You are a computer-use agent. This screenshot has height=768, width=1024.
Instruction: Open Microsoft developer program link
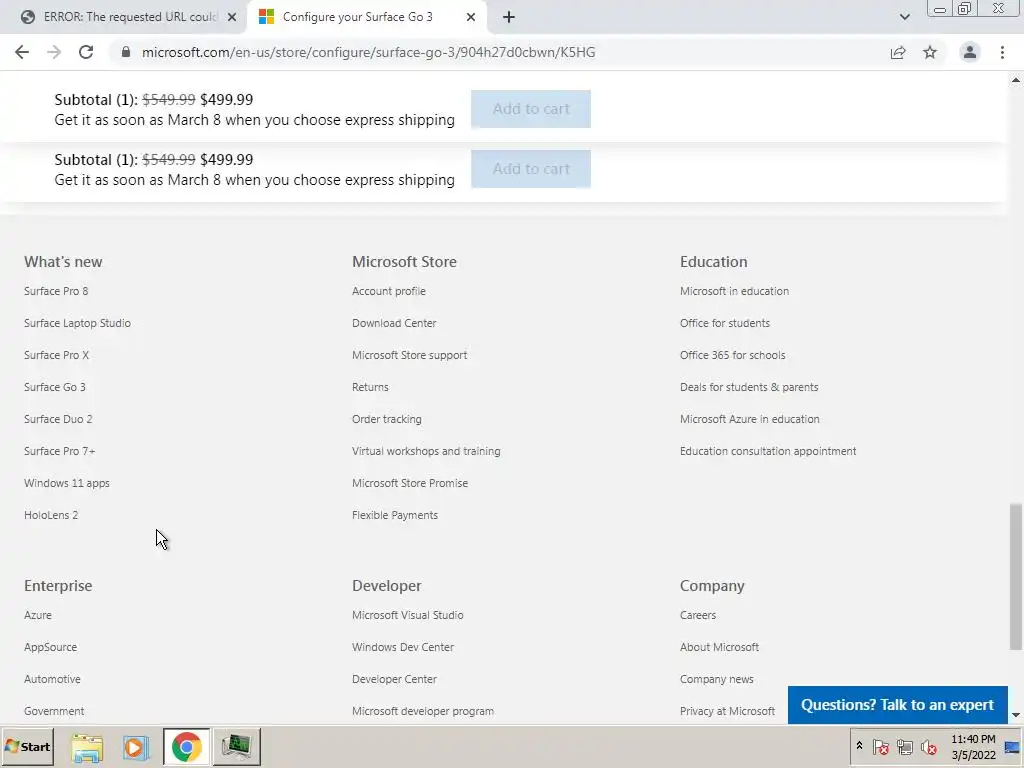click(423, 711)
